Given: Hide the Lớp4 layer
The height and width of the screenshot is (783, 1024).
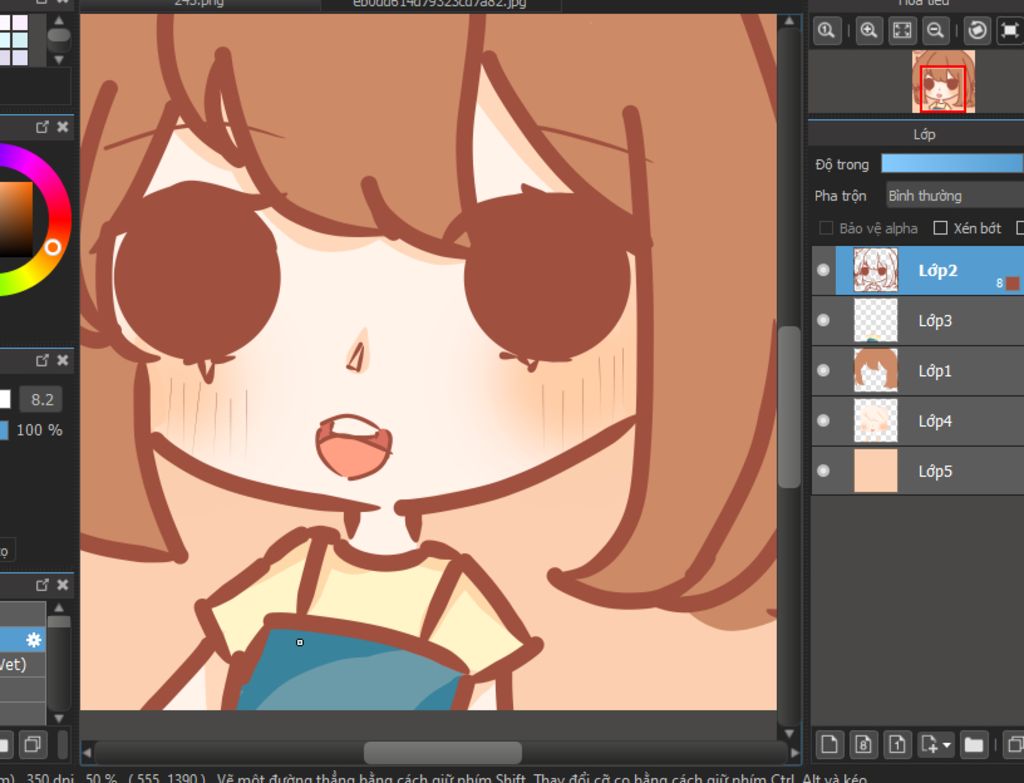Looking at the screenshot, I should point(824,421).
